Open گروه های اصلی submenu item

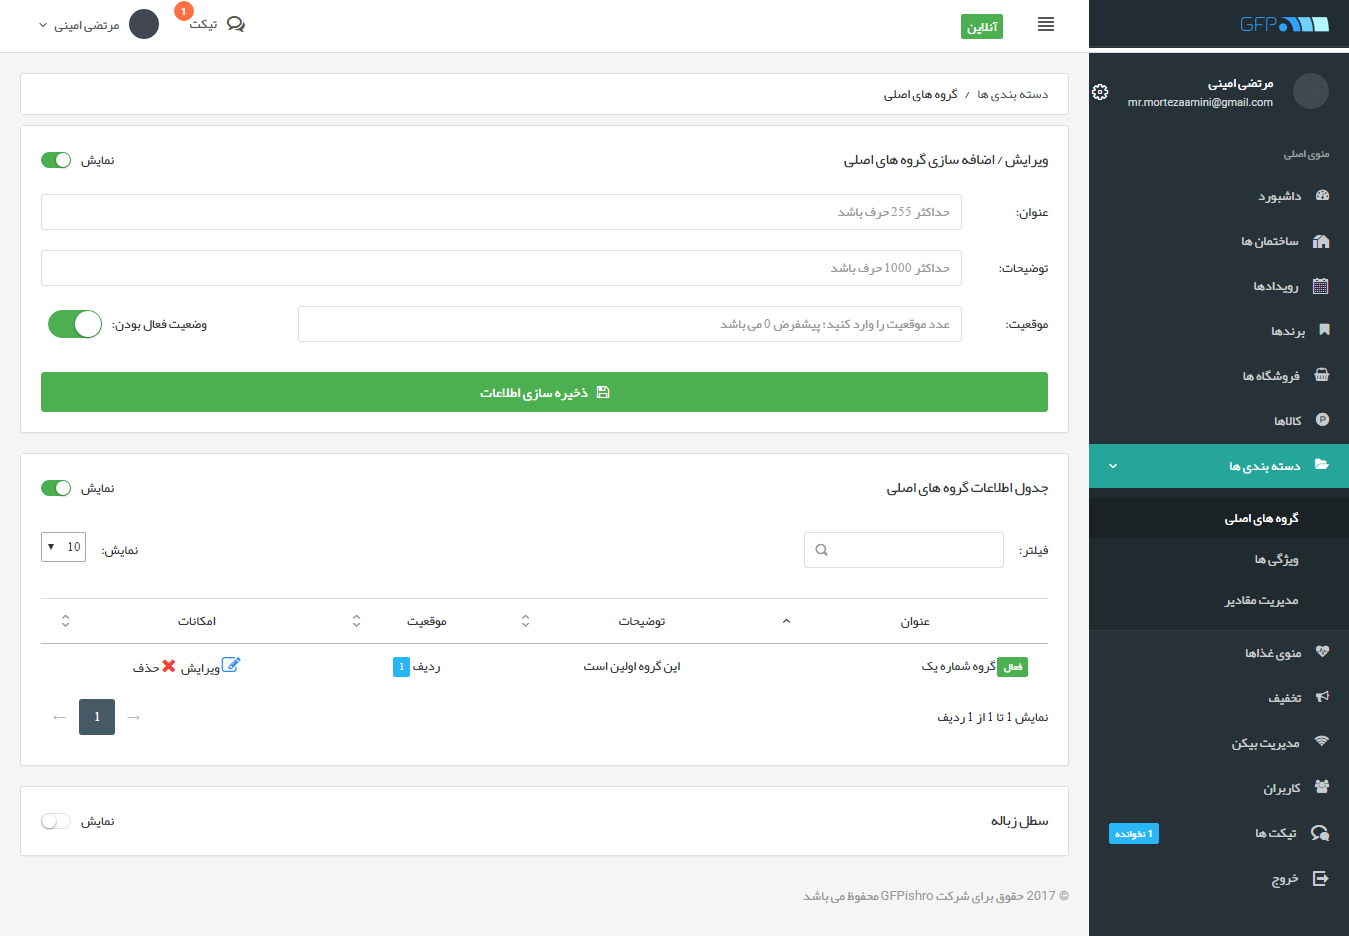pyautogui.click(x=1219, y=518)
